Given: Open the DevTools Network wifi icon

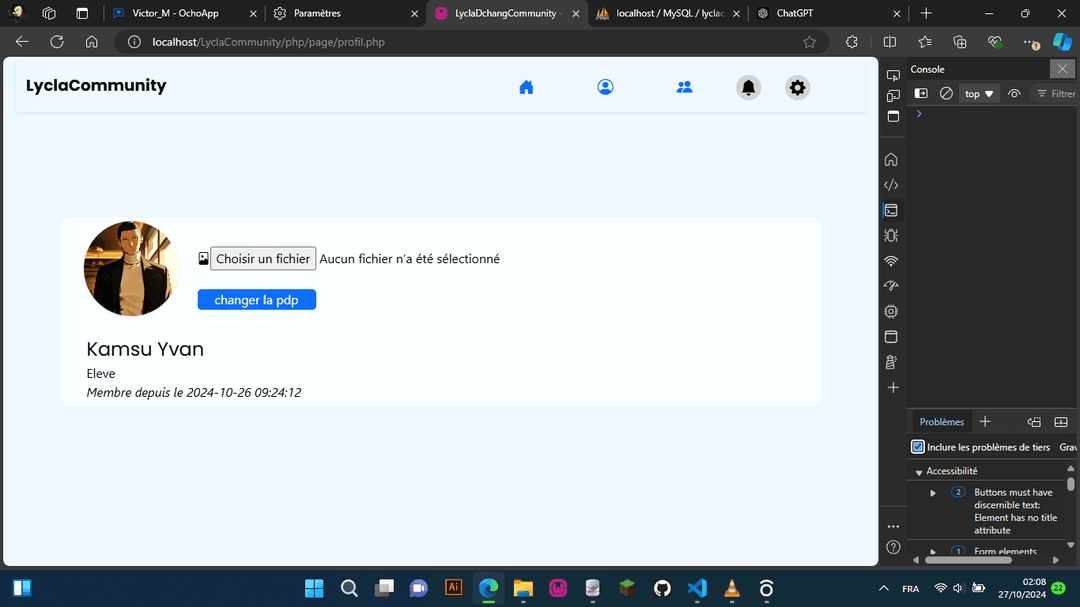Looking at the screenshot, I should pos(891,261).
